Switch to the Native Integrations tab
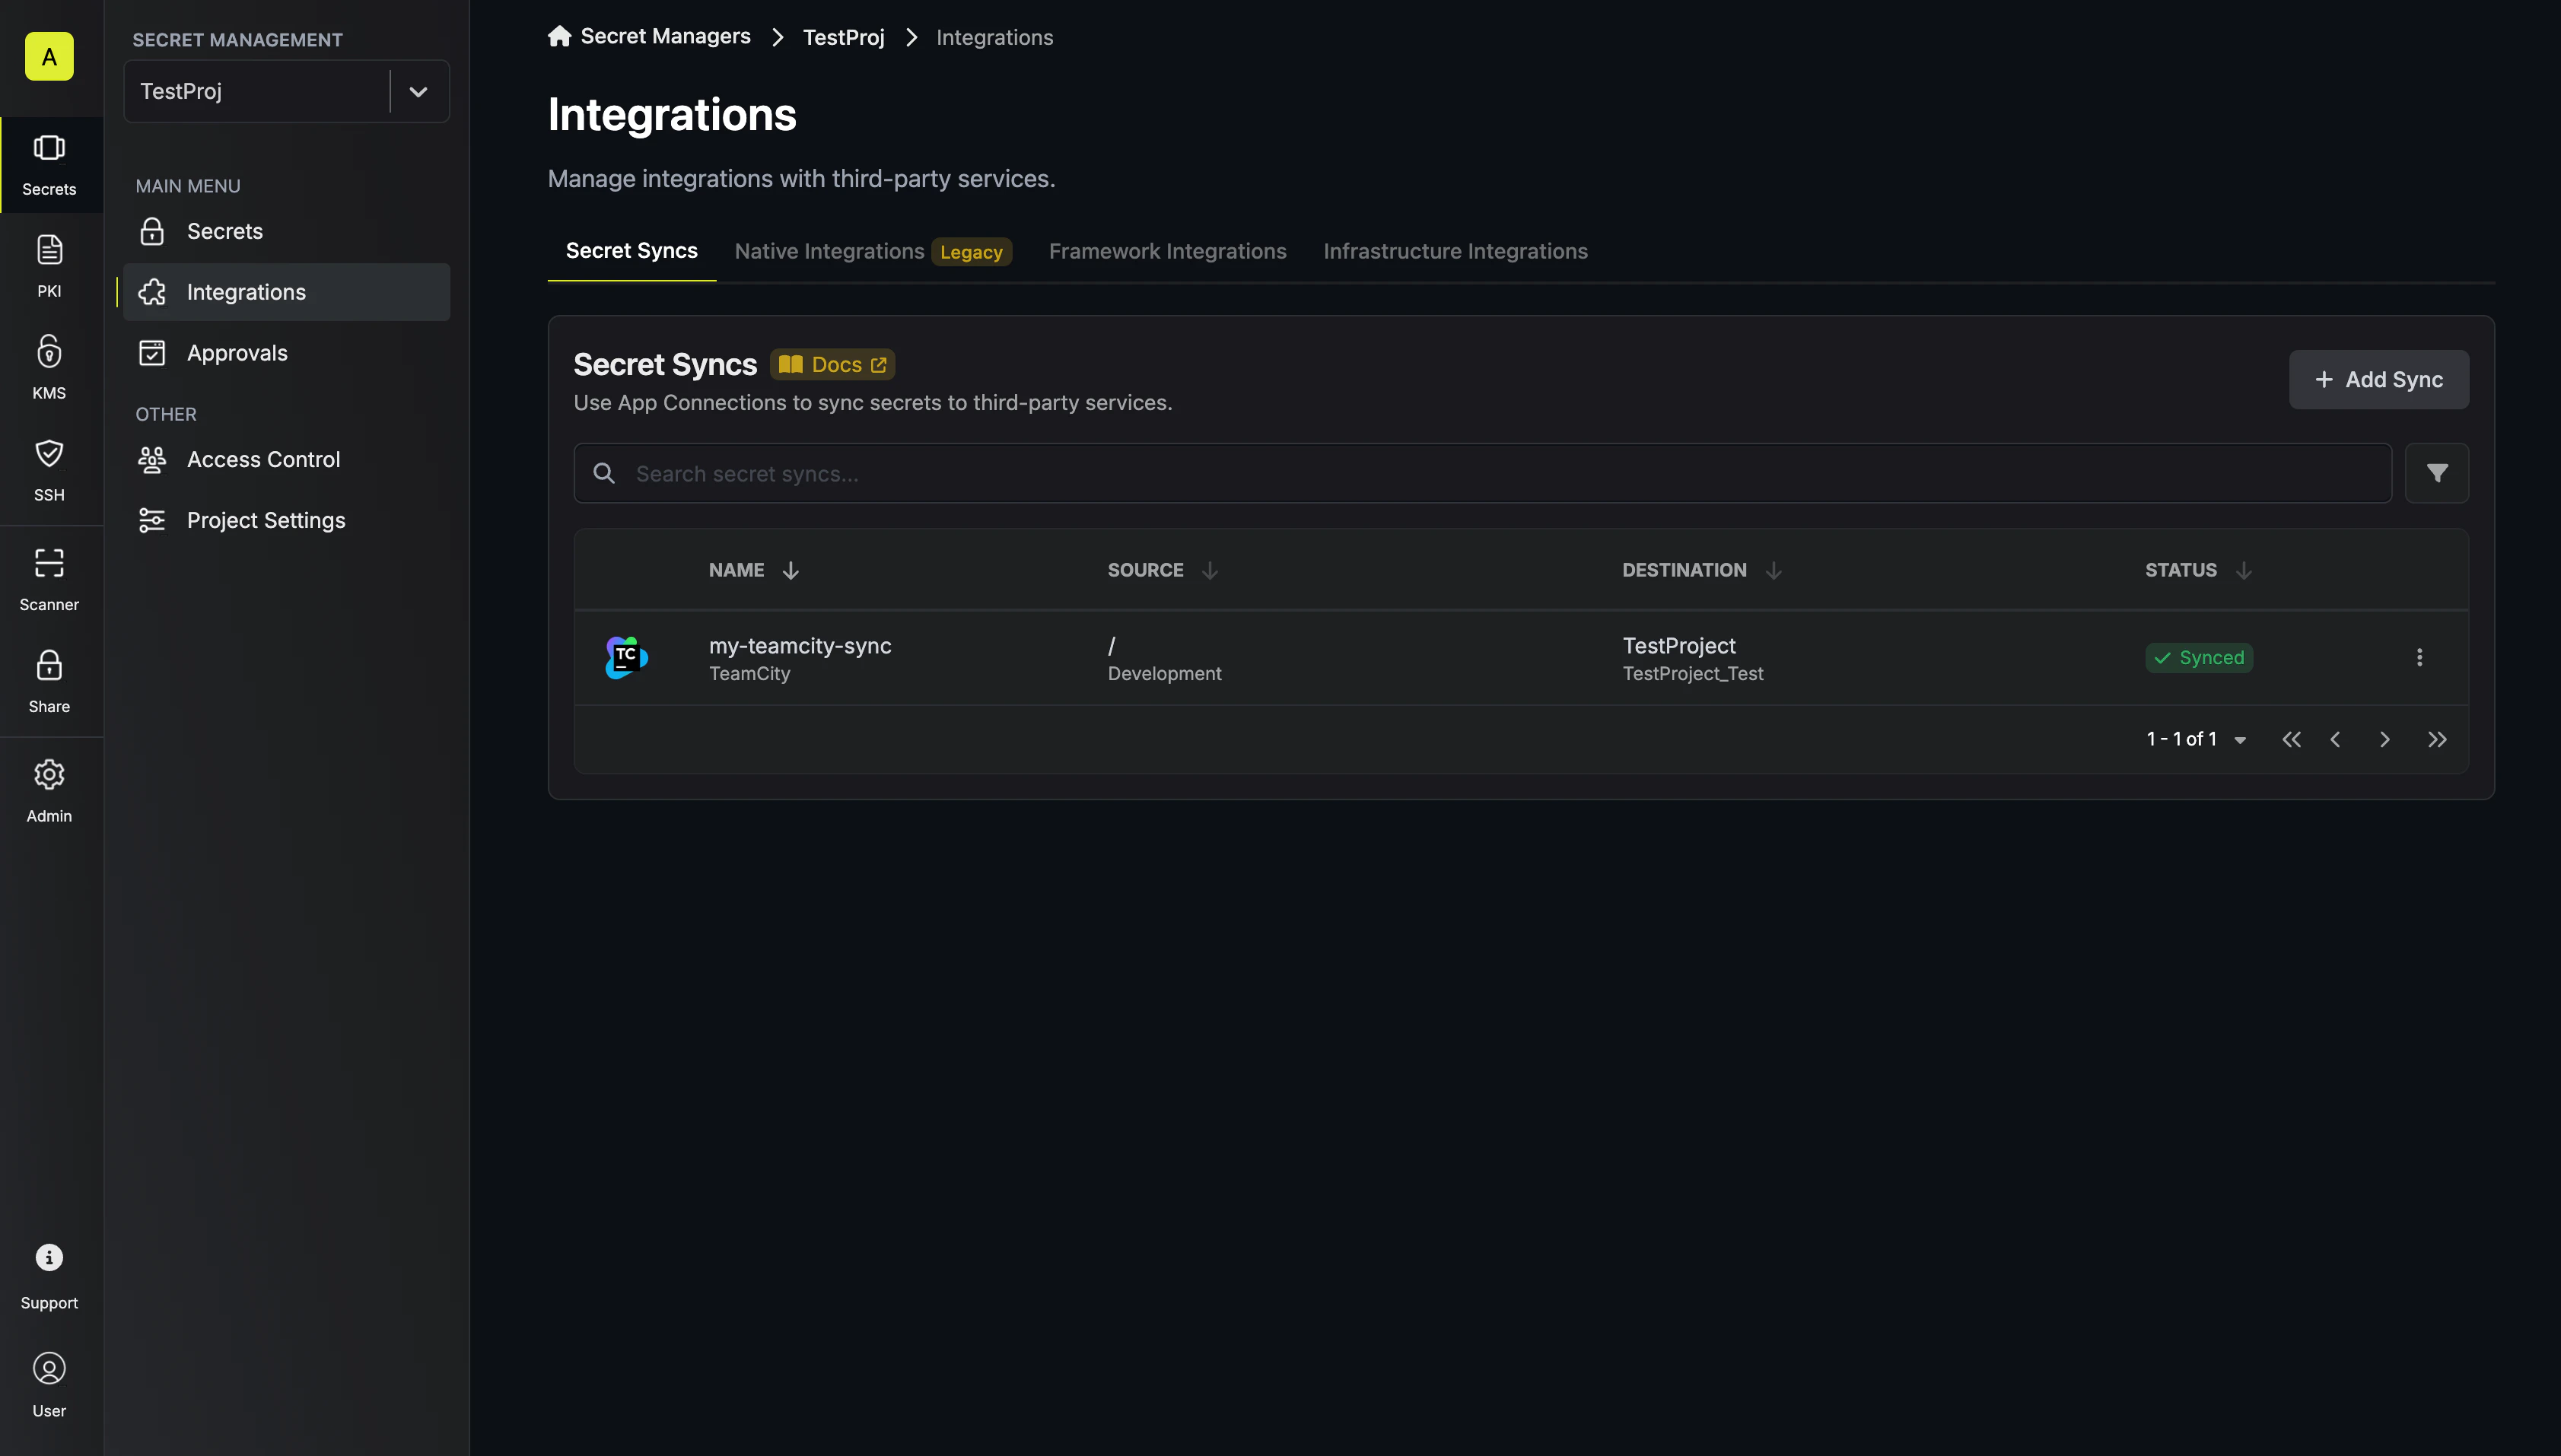2561x1456 pixels. tap(873, 251)
